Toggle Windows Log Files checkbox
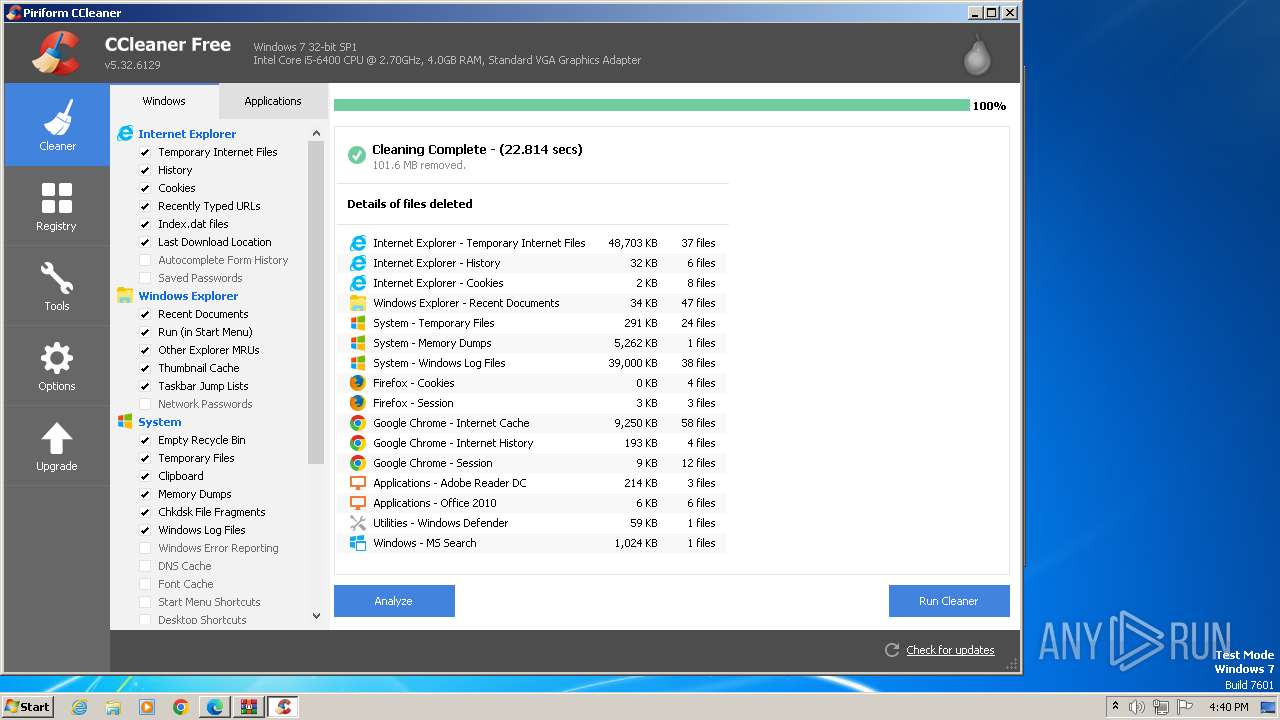This screenshot has height=720, width=1280. pos(145,530)
